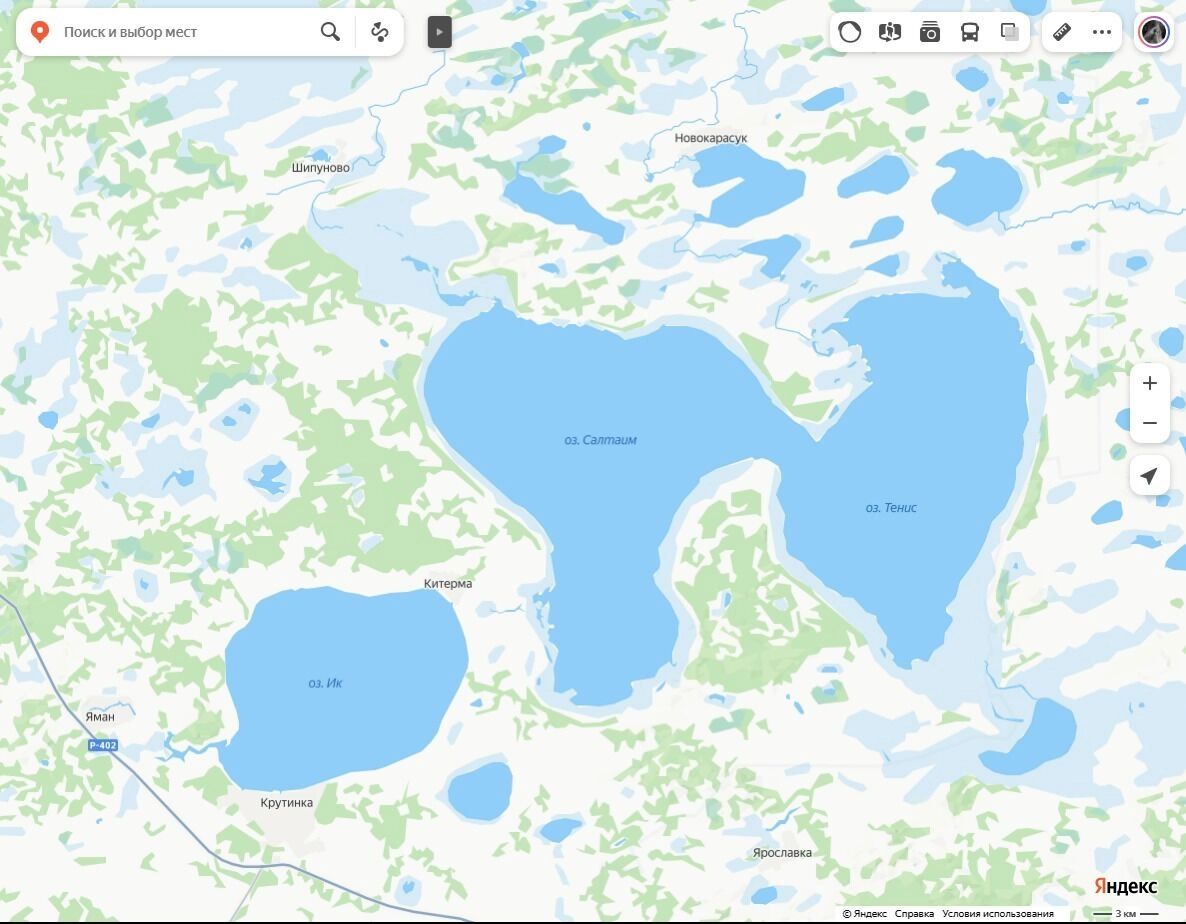Expand the collapsed side panel arrow

[x=439, y=32]
